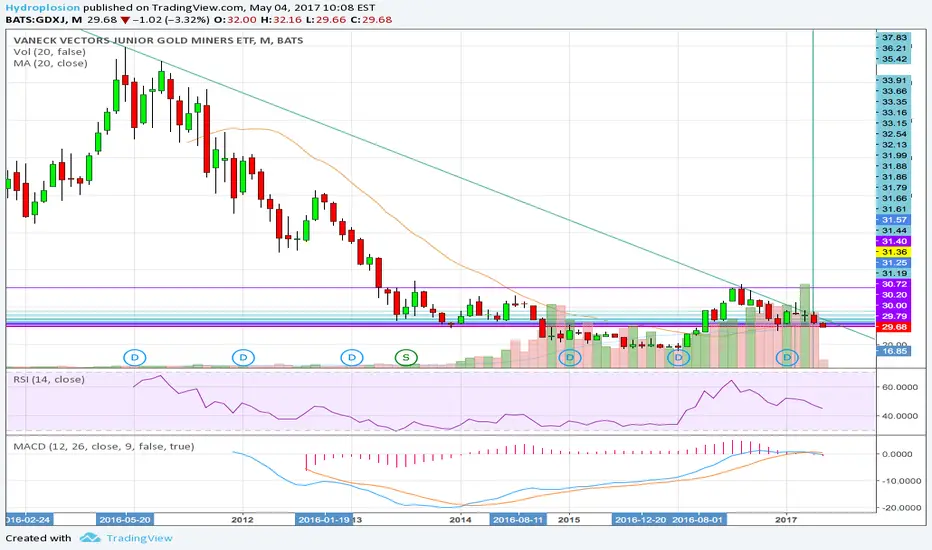Image resolution: width=932 pixels, height=550 pixels.
Task: Select the RSI (14, close) pane label
Action: 49,379
